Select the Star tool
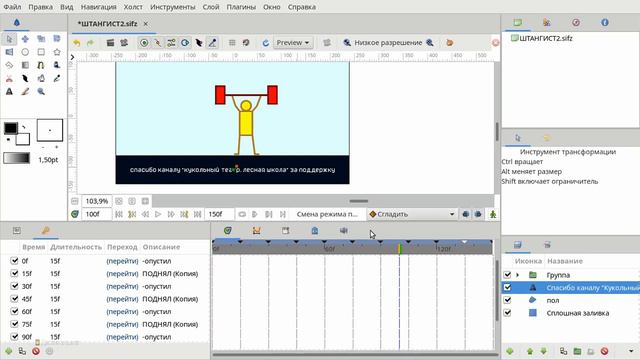Image resolution: width=640 pixels, height=360 pixels. tap(57, 52)
